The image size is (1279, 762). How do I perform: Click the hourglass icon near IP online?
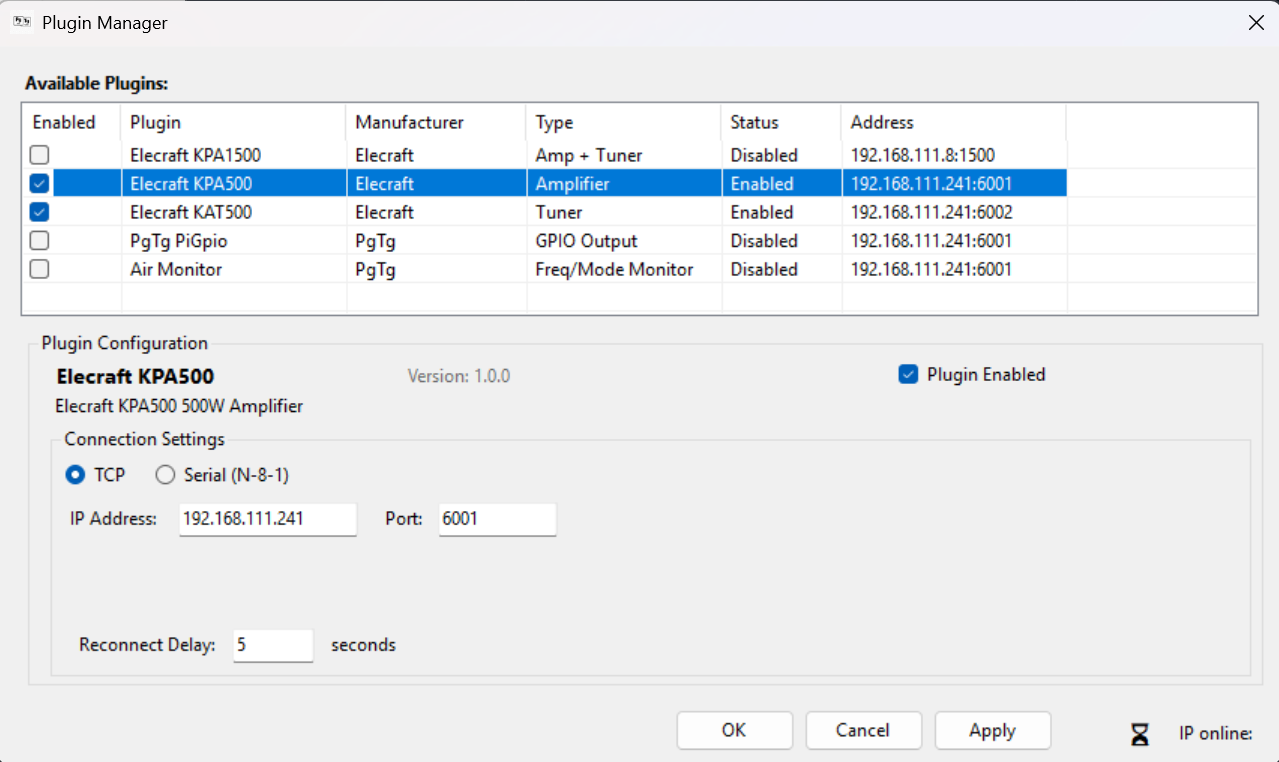[1140, 733]
